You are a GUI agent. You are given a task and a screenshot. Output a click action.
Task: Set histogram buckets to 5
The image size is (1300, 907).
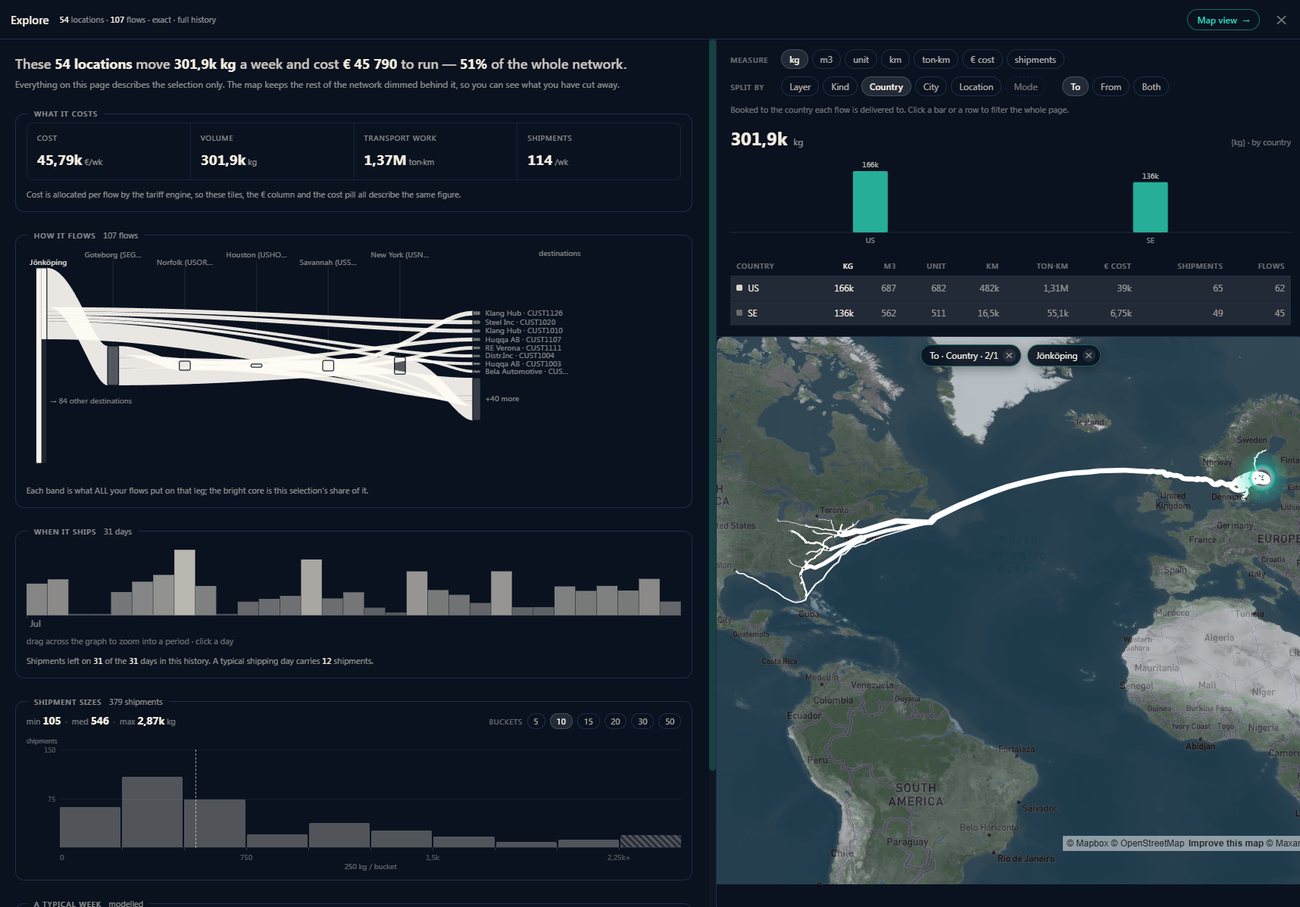coord(536,721)
